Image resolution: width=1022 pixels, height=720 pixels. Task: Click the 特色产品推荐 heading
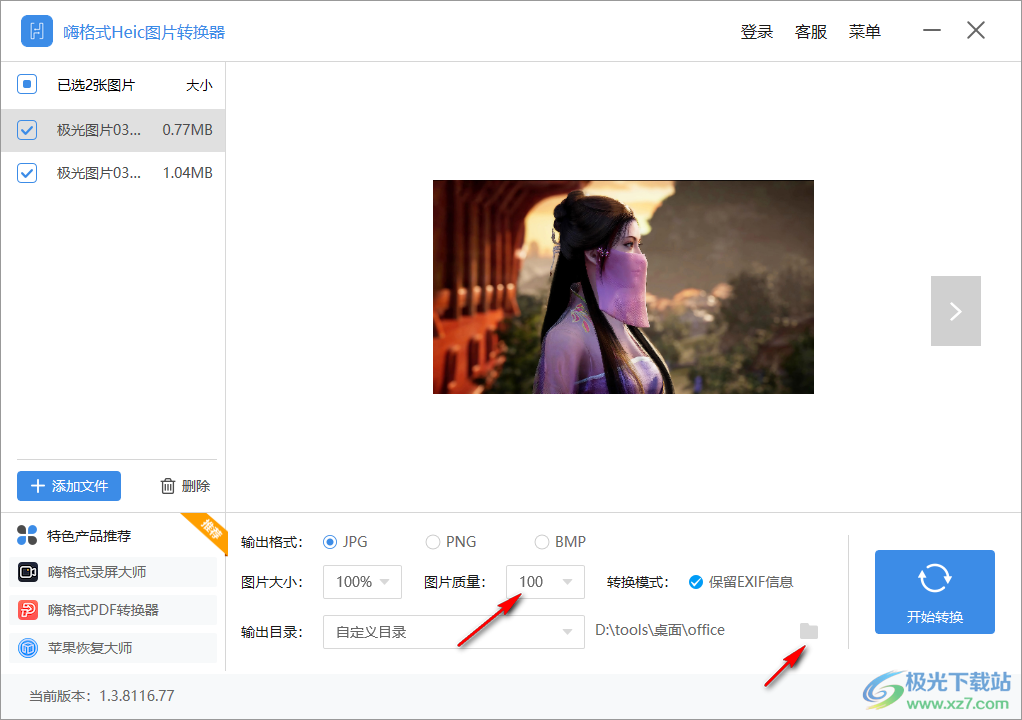[89, 536]
